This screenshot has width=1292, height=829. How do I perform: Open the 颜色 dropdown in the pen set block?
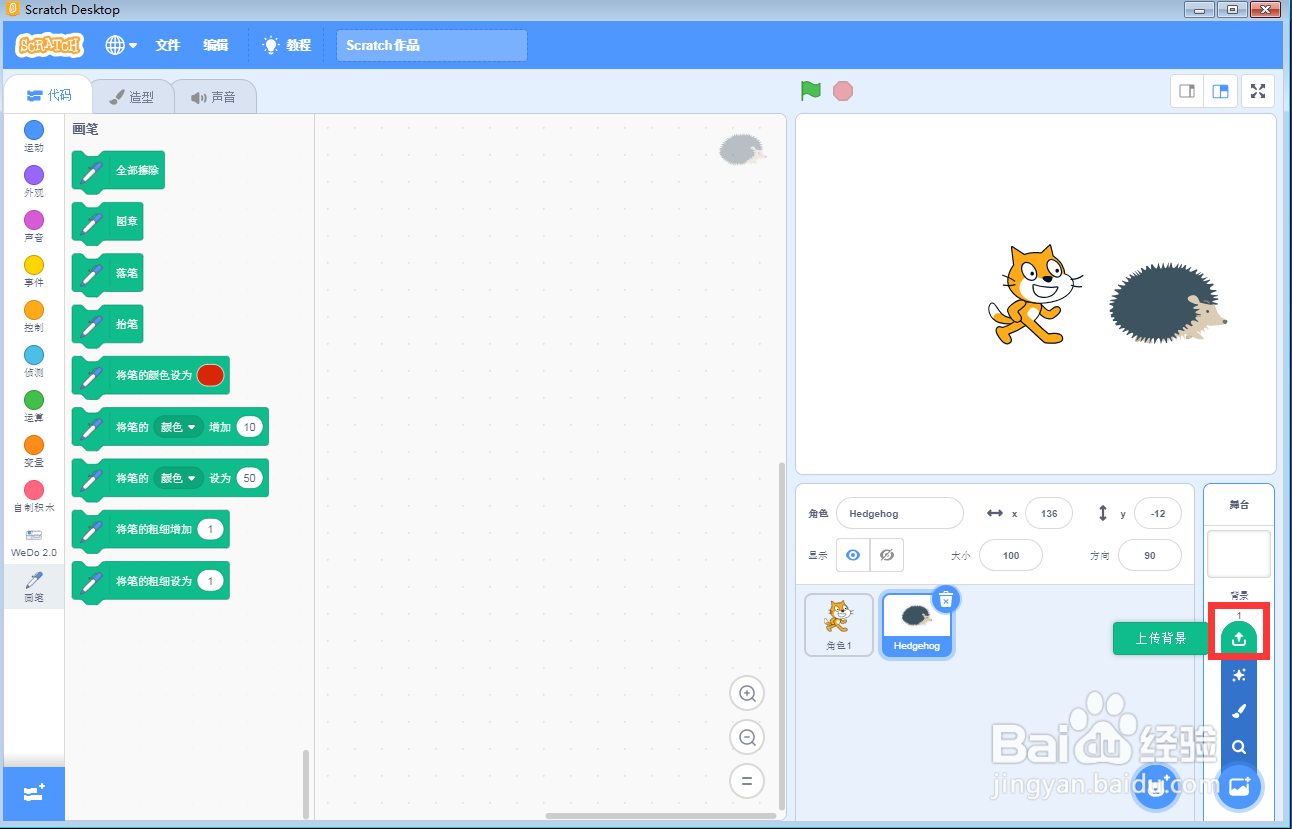coord(178,478)
